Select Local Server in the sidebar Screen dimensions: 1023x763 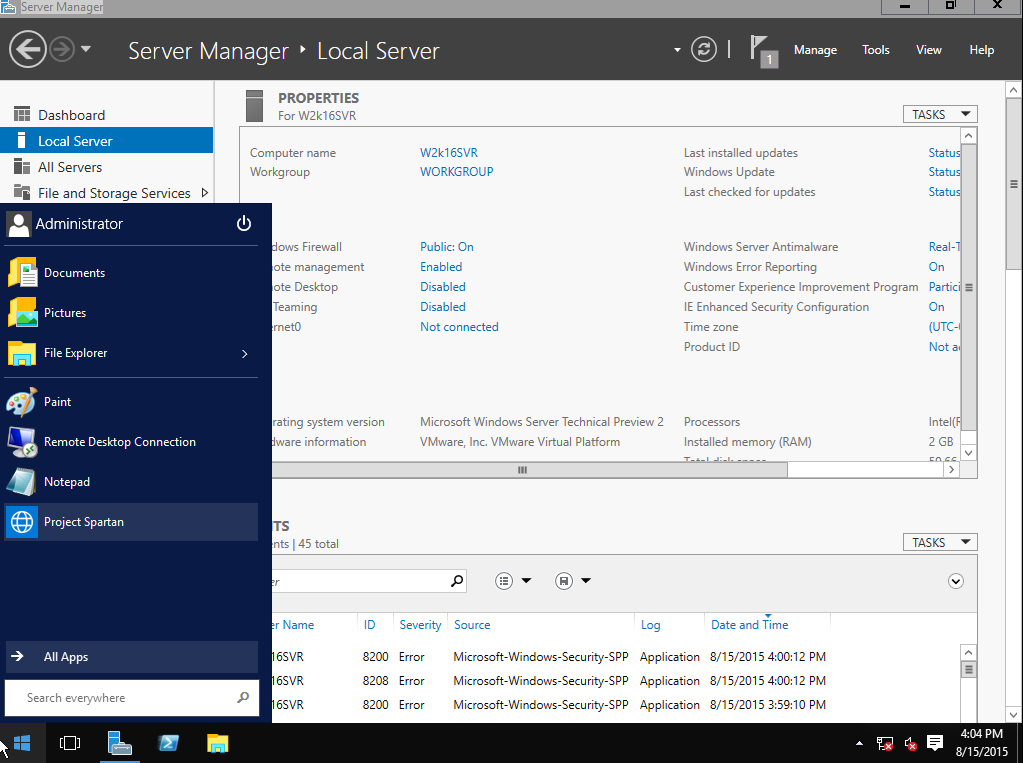(x=76, y=140)
